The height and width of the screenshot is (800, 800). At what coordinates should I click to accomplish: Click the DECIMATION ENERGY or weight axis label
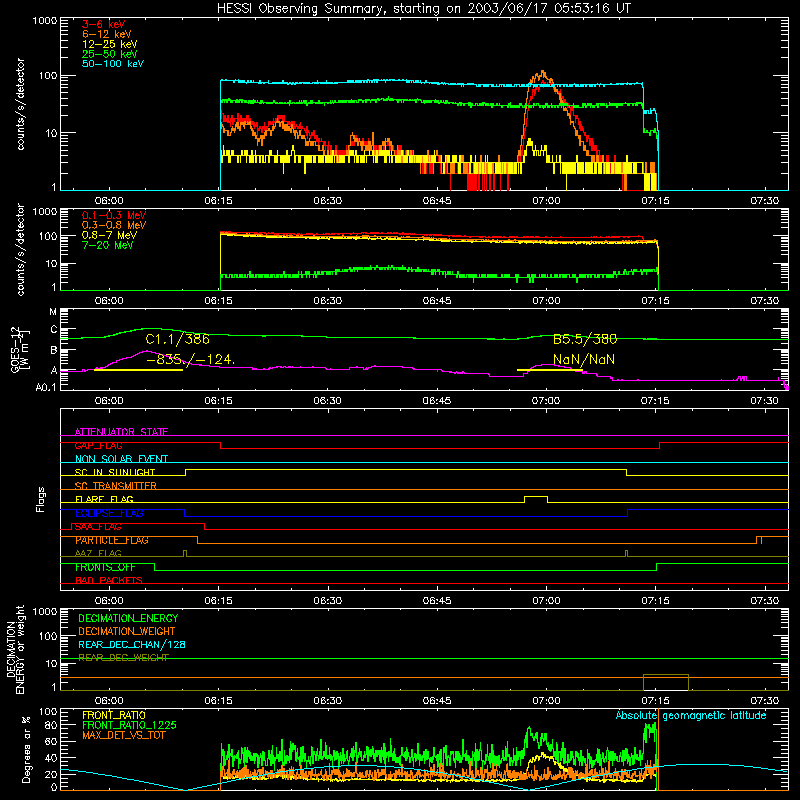(15, 650)
